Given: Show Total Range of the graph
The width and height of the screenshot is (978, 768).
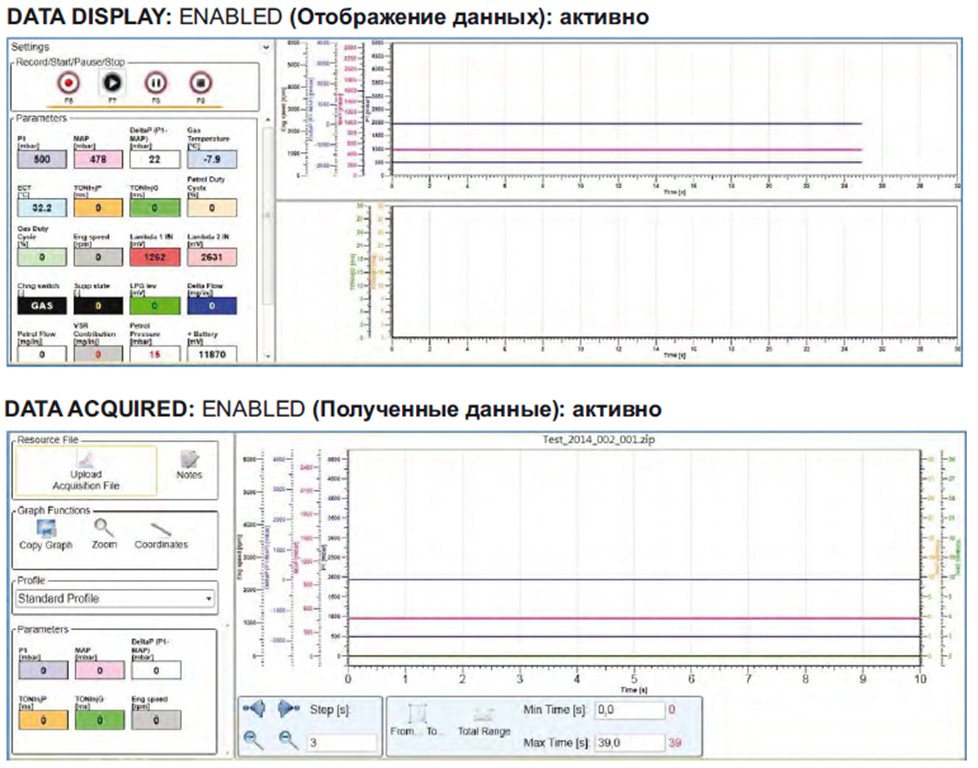Looking at the screenshot, I should (485, 714).
